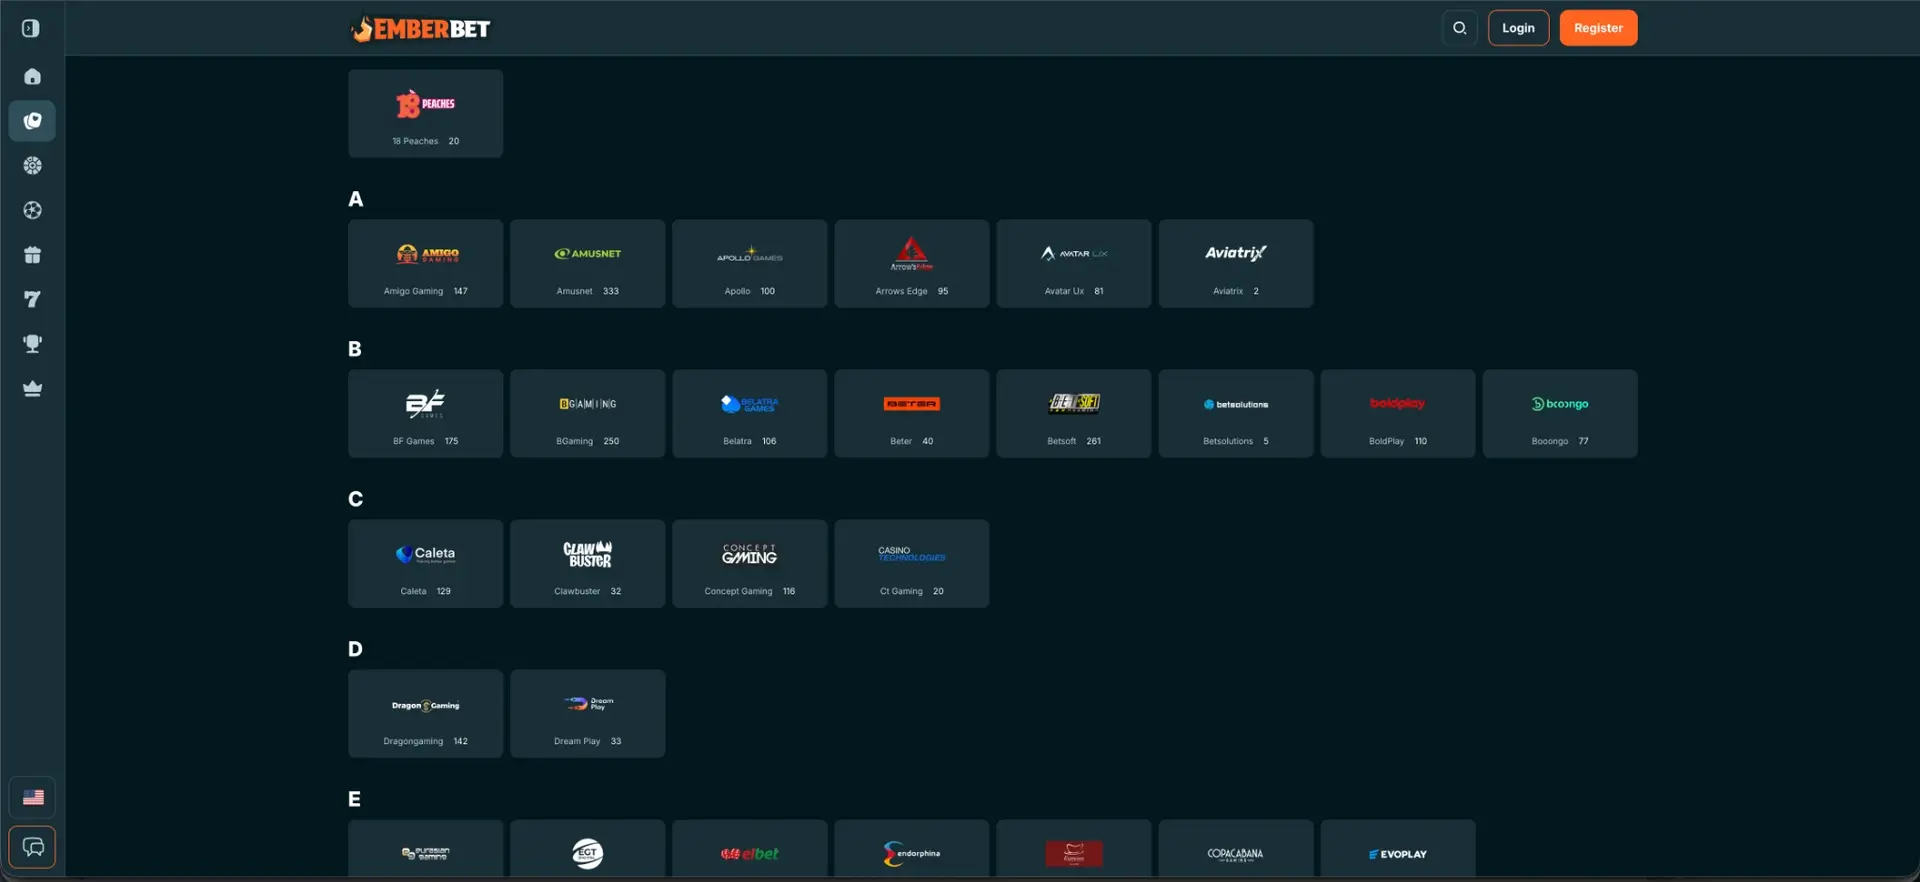
Task: Click the Register button
Action: point(1598,28)
